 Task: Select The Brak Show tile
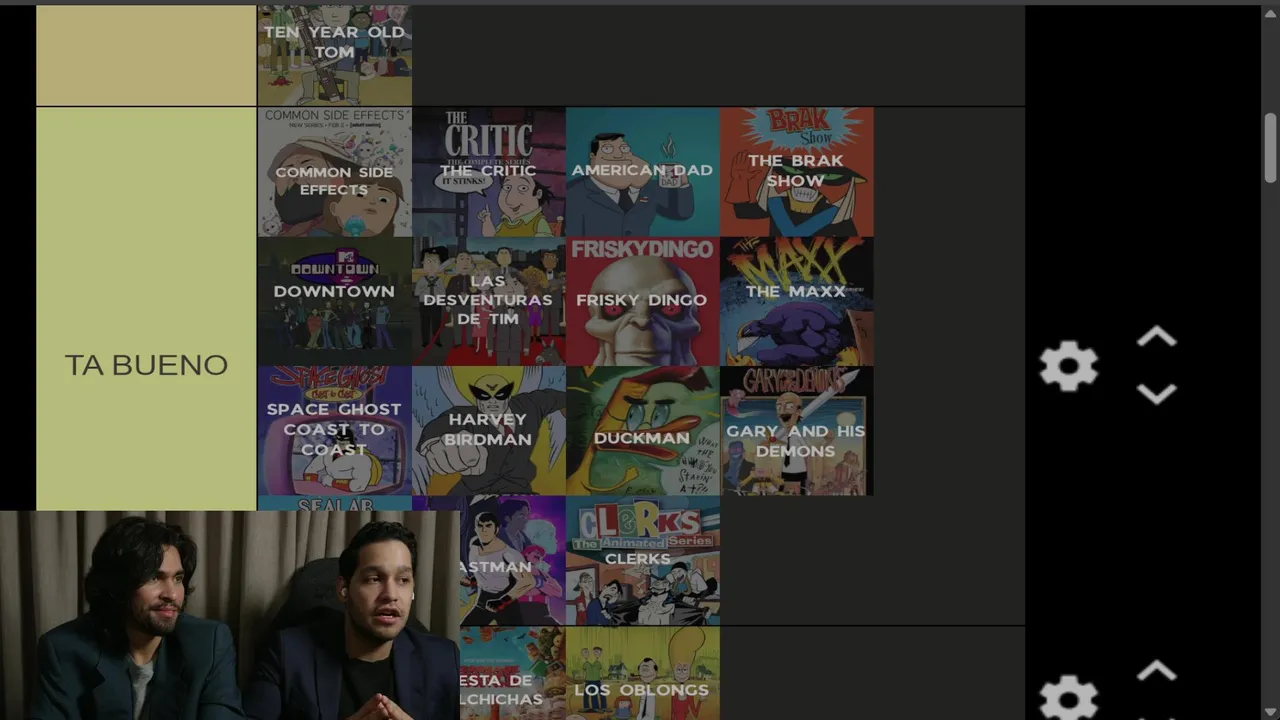(797, 172)
